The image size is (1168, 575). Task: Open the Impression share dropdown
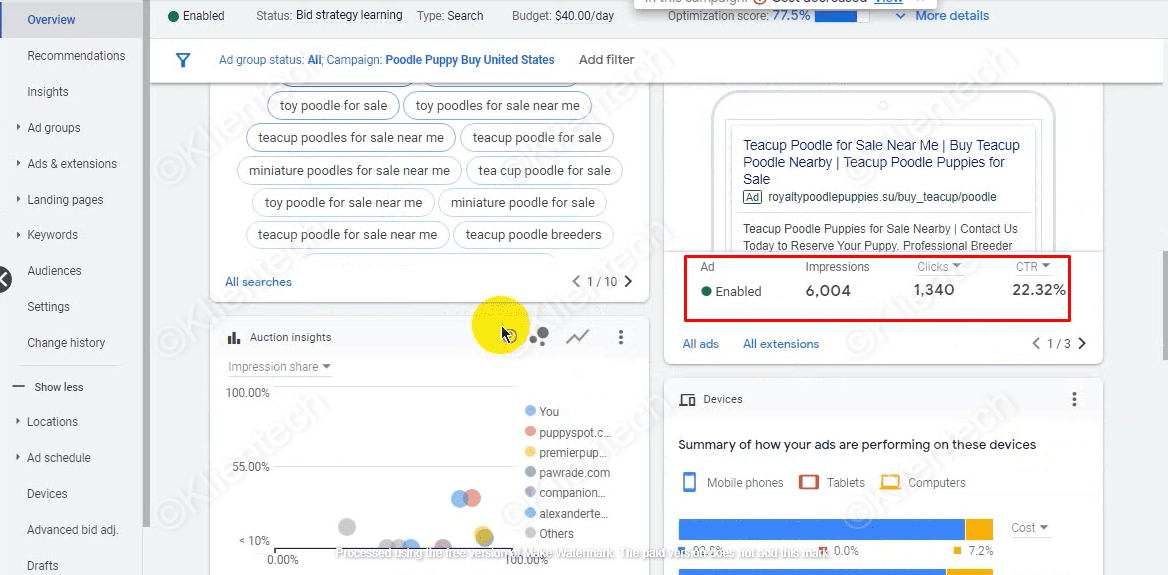pyautogui.click(x=279, y=367)
